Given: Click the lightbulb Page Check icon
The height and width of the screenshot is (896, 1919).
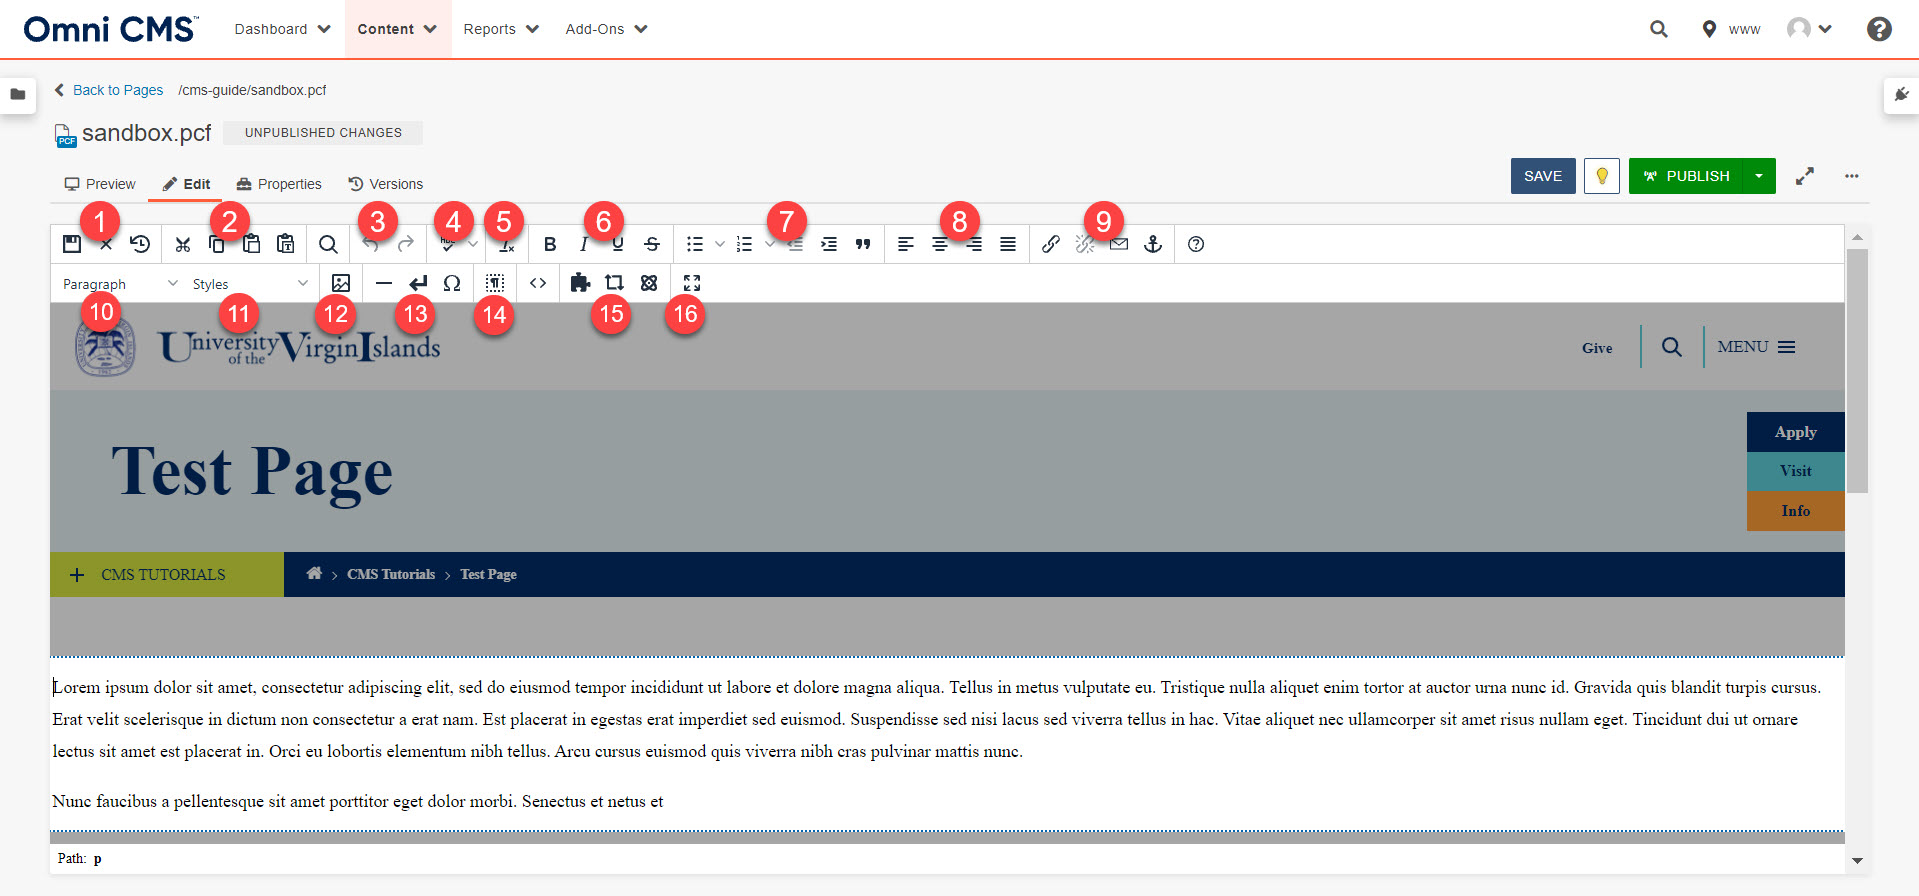Looking at the screenshot, I should coord(1602,176).
